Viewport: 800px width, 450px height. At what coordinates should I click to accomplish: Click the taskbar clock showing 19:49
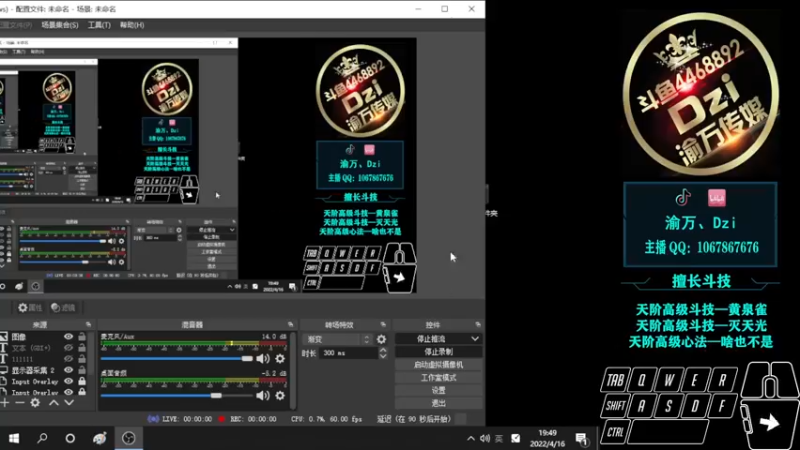coord(547,438)
